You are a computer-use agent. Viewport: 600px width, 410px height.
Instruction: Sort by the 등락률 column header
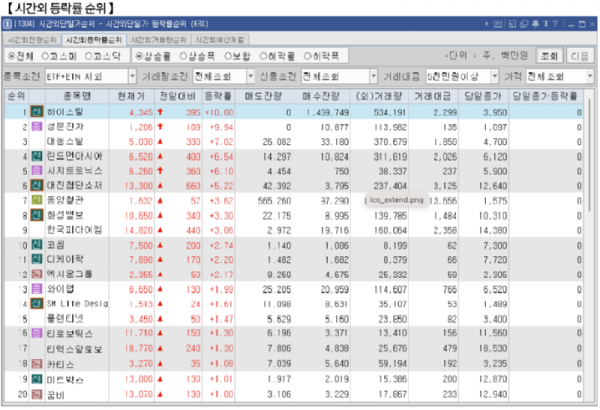[x=218, y=96]
